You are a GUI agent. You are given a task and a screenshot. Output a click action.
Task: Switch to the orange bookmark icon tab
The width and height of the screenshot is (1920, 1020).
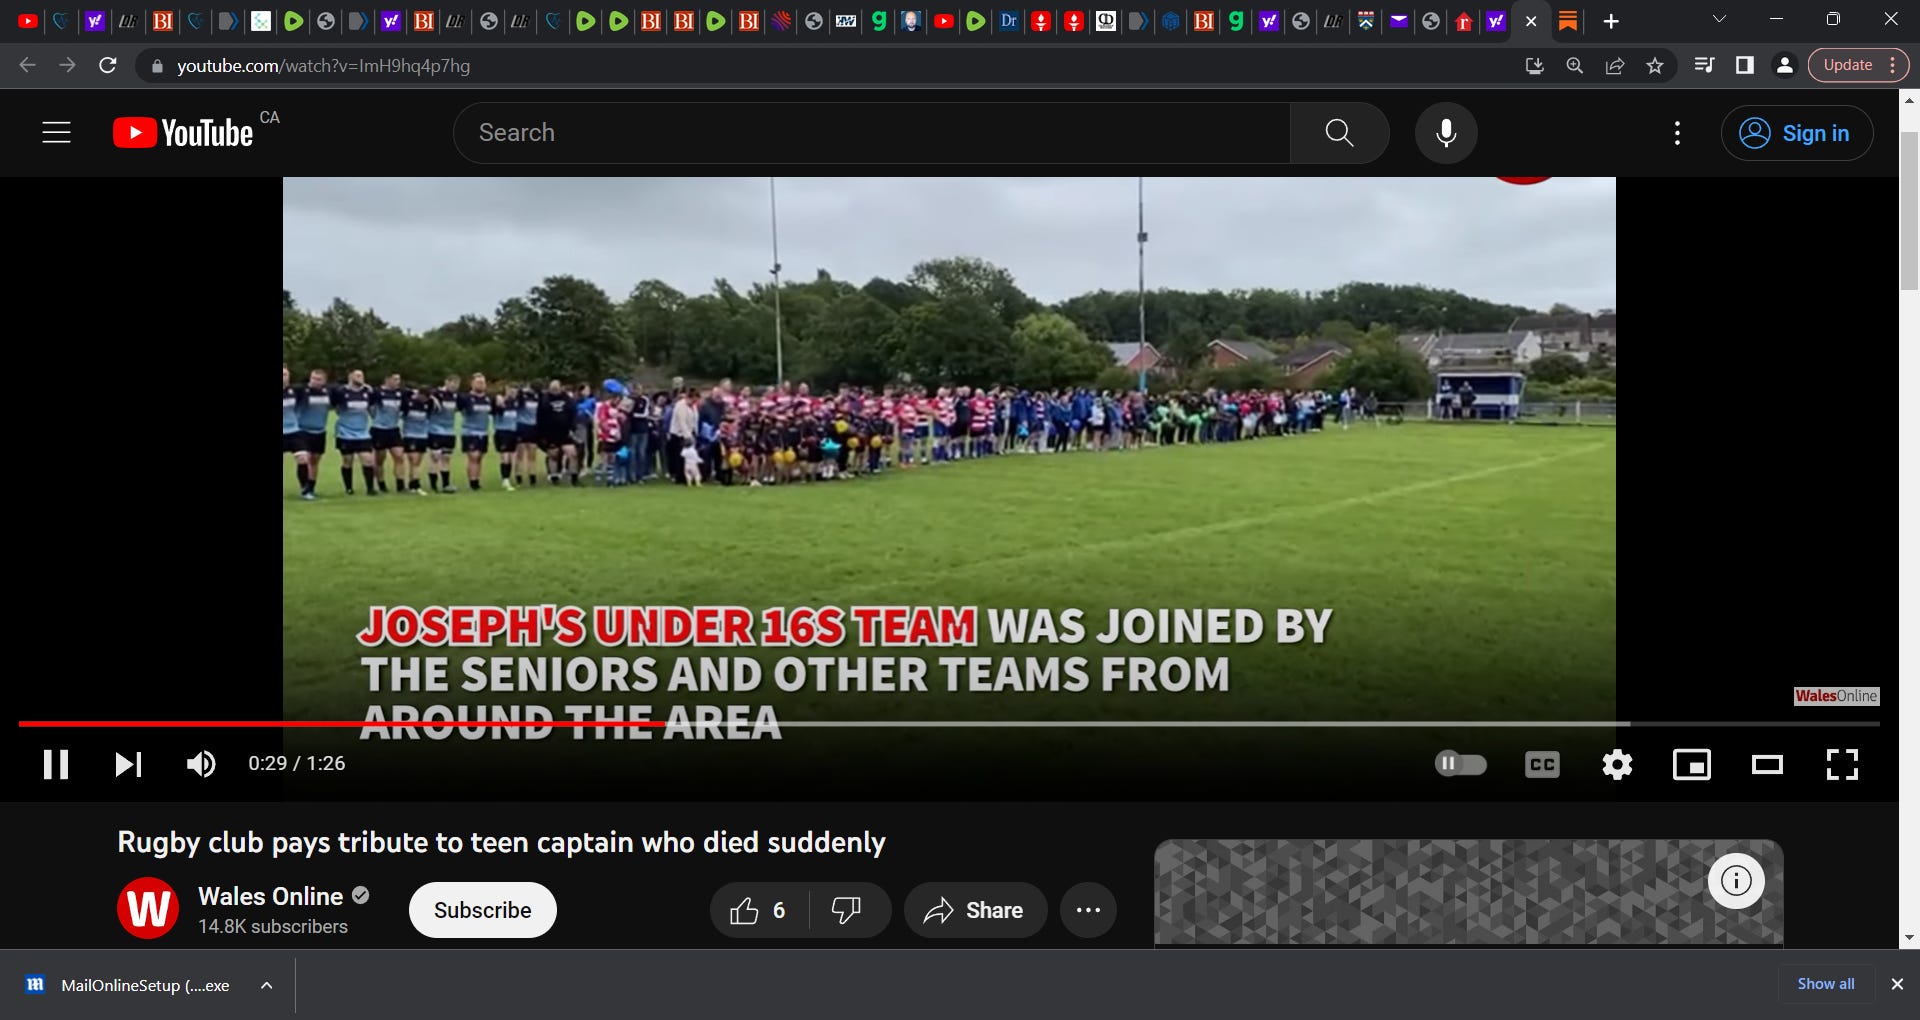coord(1568,21)
